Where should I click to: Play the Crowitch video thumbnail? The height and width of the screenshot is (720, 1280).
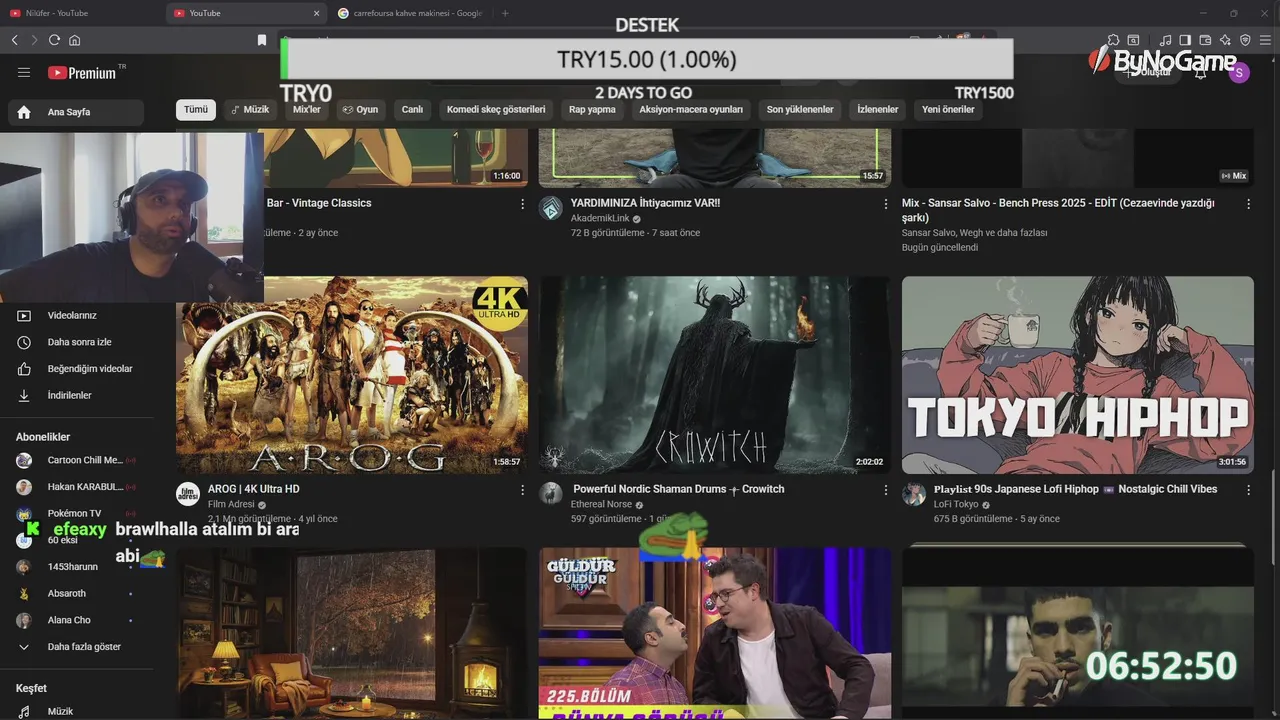click(x=715, y=375)
